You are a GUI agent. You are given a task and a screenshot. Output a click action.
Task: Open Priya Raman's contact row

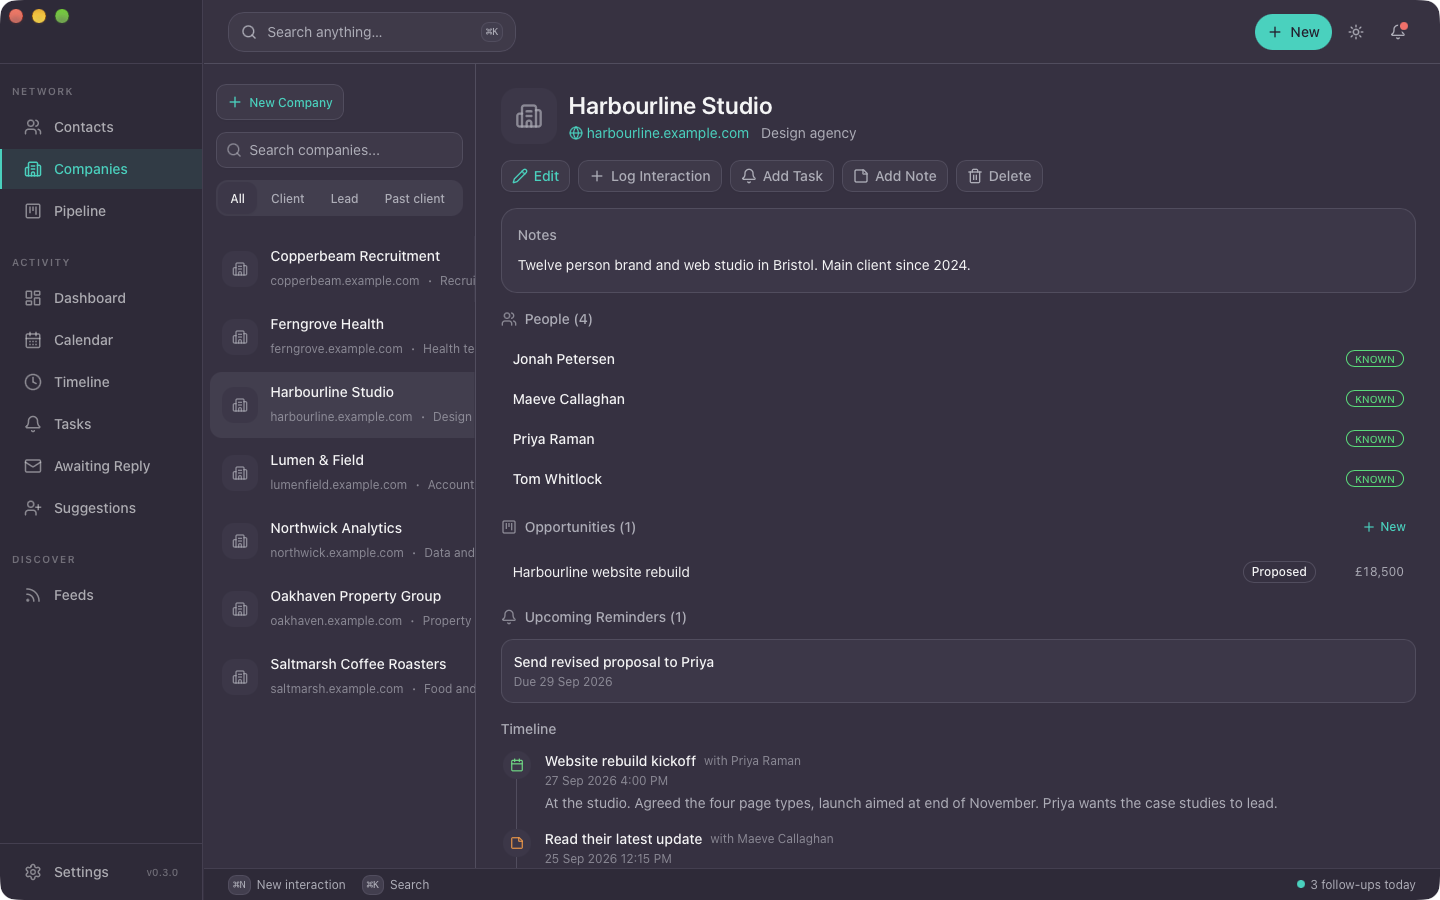pyautogui.click(x=958, y=439)
